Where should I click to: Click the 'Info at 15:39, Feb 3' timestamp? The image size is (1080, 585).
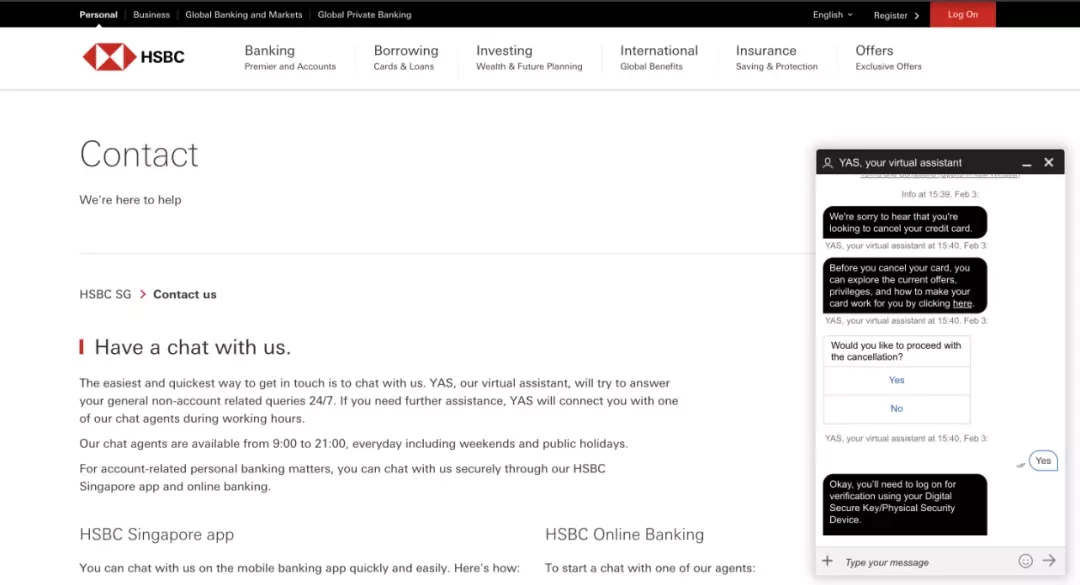click(x=939, y=194)
